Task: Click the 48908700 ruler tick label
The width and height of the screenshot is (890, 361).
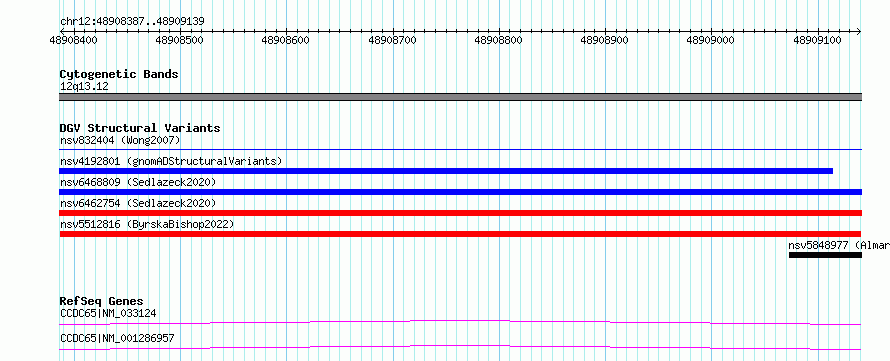Action: 393,40
